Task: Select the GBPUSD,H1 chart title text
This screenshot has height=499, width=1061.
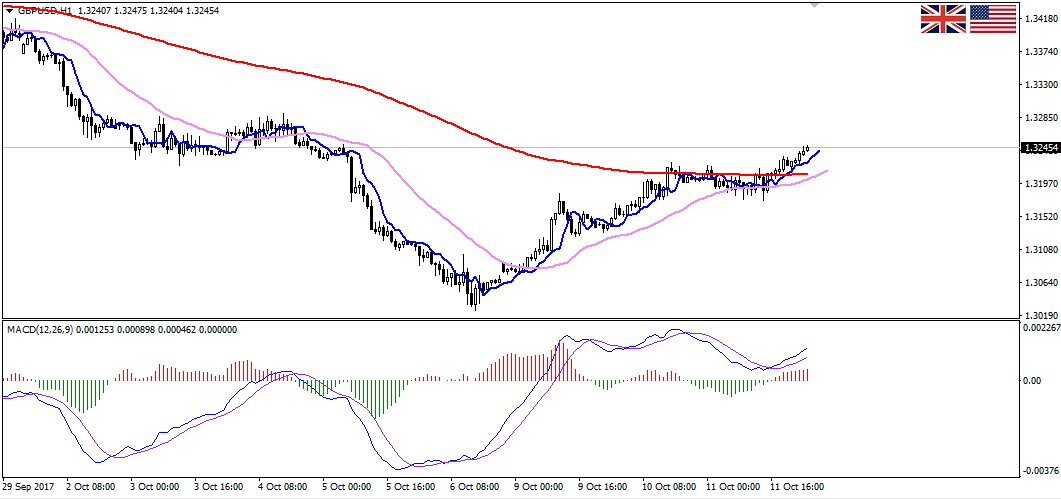Action: 43,11
